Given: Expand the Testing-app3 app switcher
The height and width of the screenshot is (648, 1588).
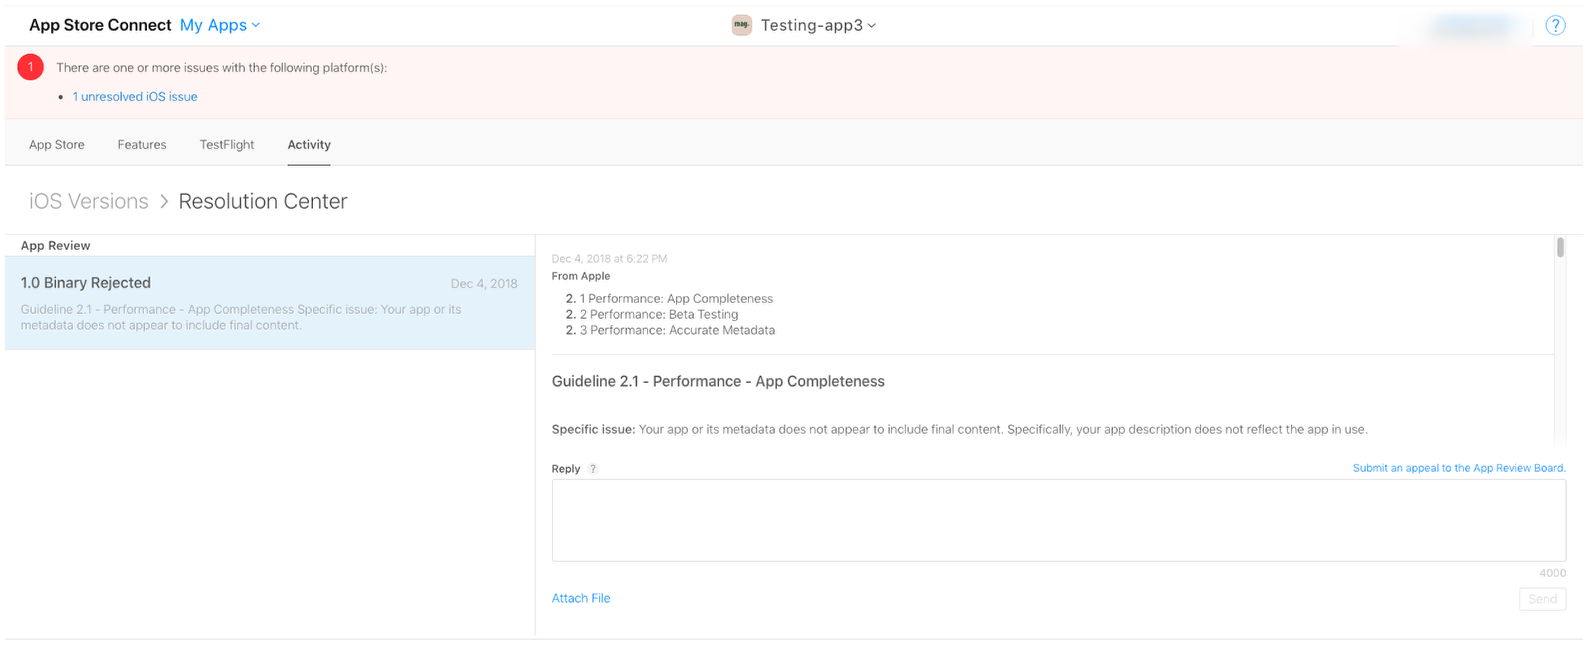Looking at the screenshot, I should pos(818,26).
